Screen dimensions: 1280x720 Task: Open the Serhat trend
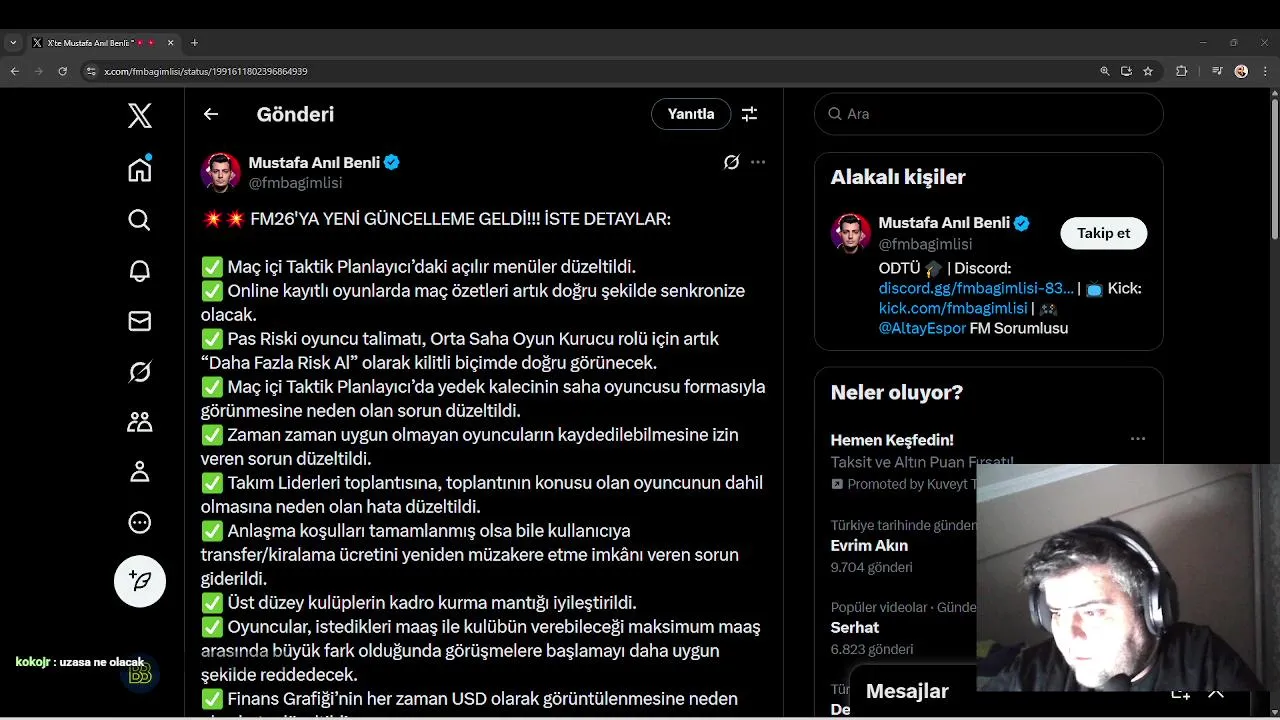(855, 628)
